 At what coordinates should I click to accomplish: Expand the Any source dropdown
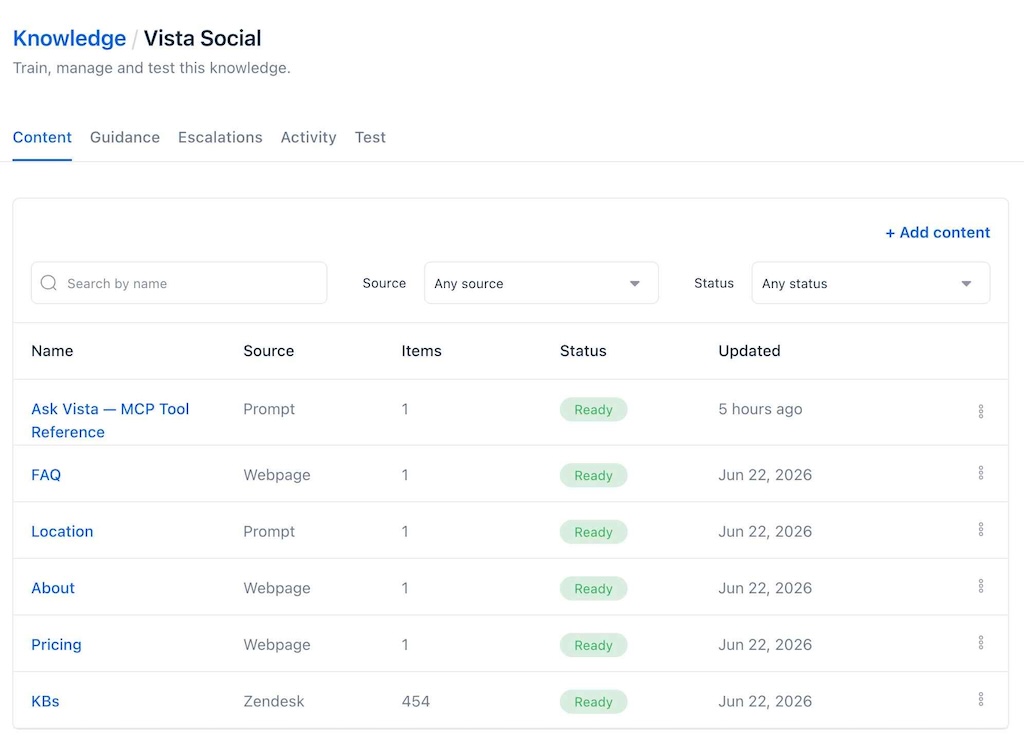click(x=541, y=283)
